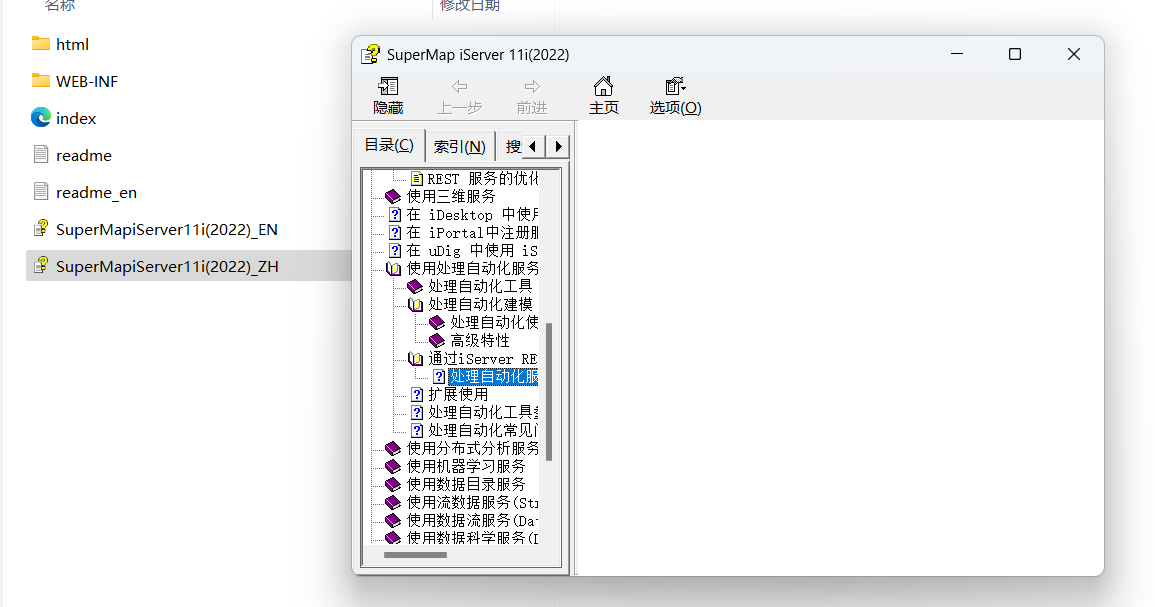Open the partially hidden 搜 search tab
Viewport: 1155px width, 607px height.
coord(511,147)
